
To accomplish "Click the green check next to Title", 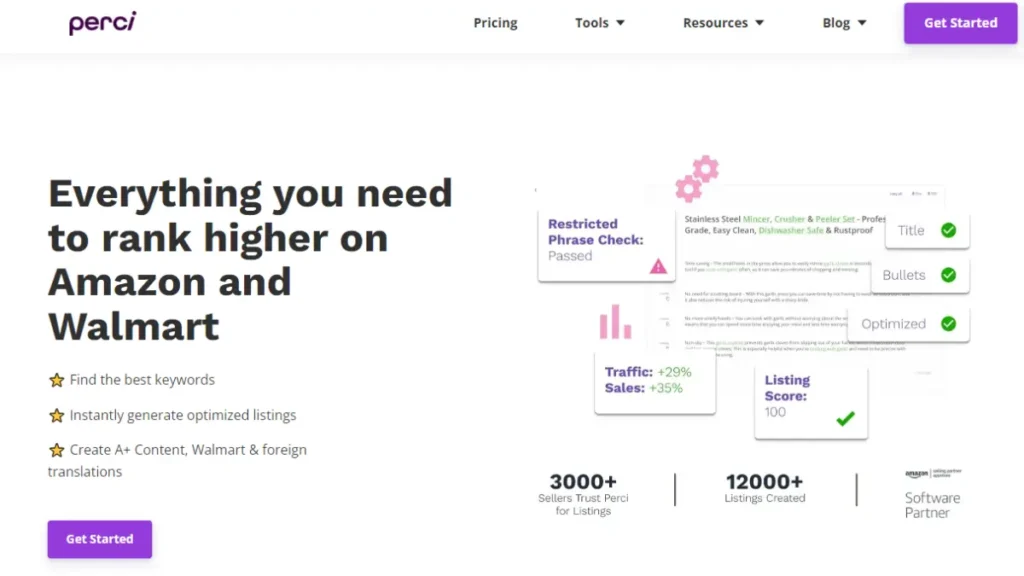I will 948,230.
